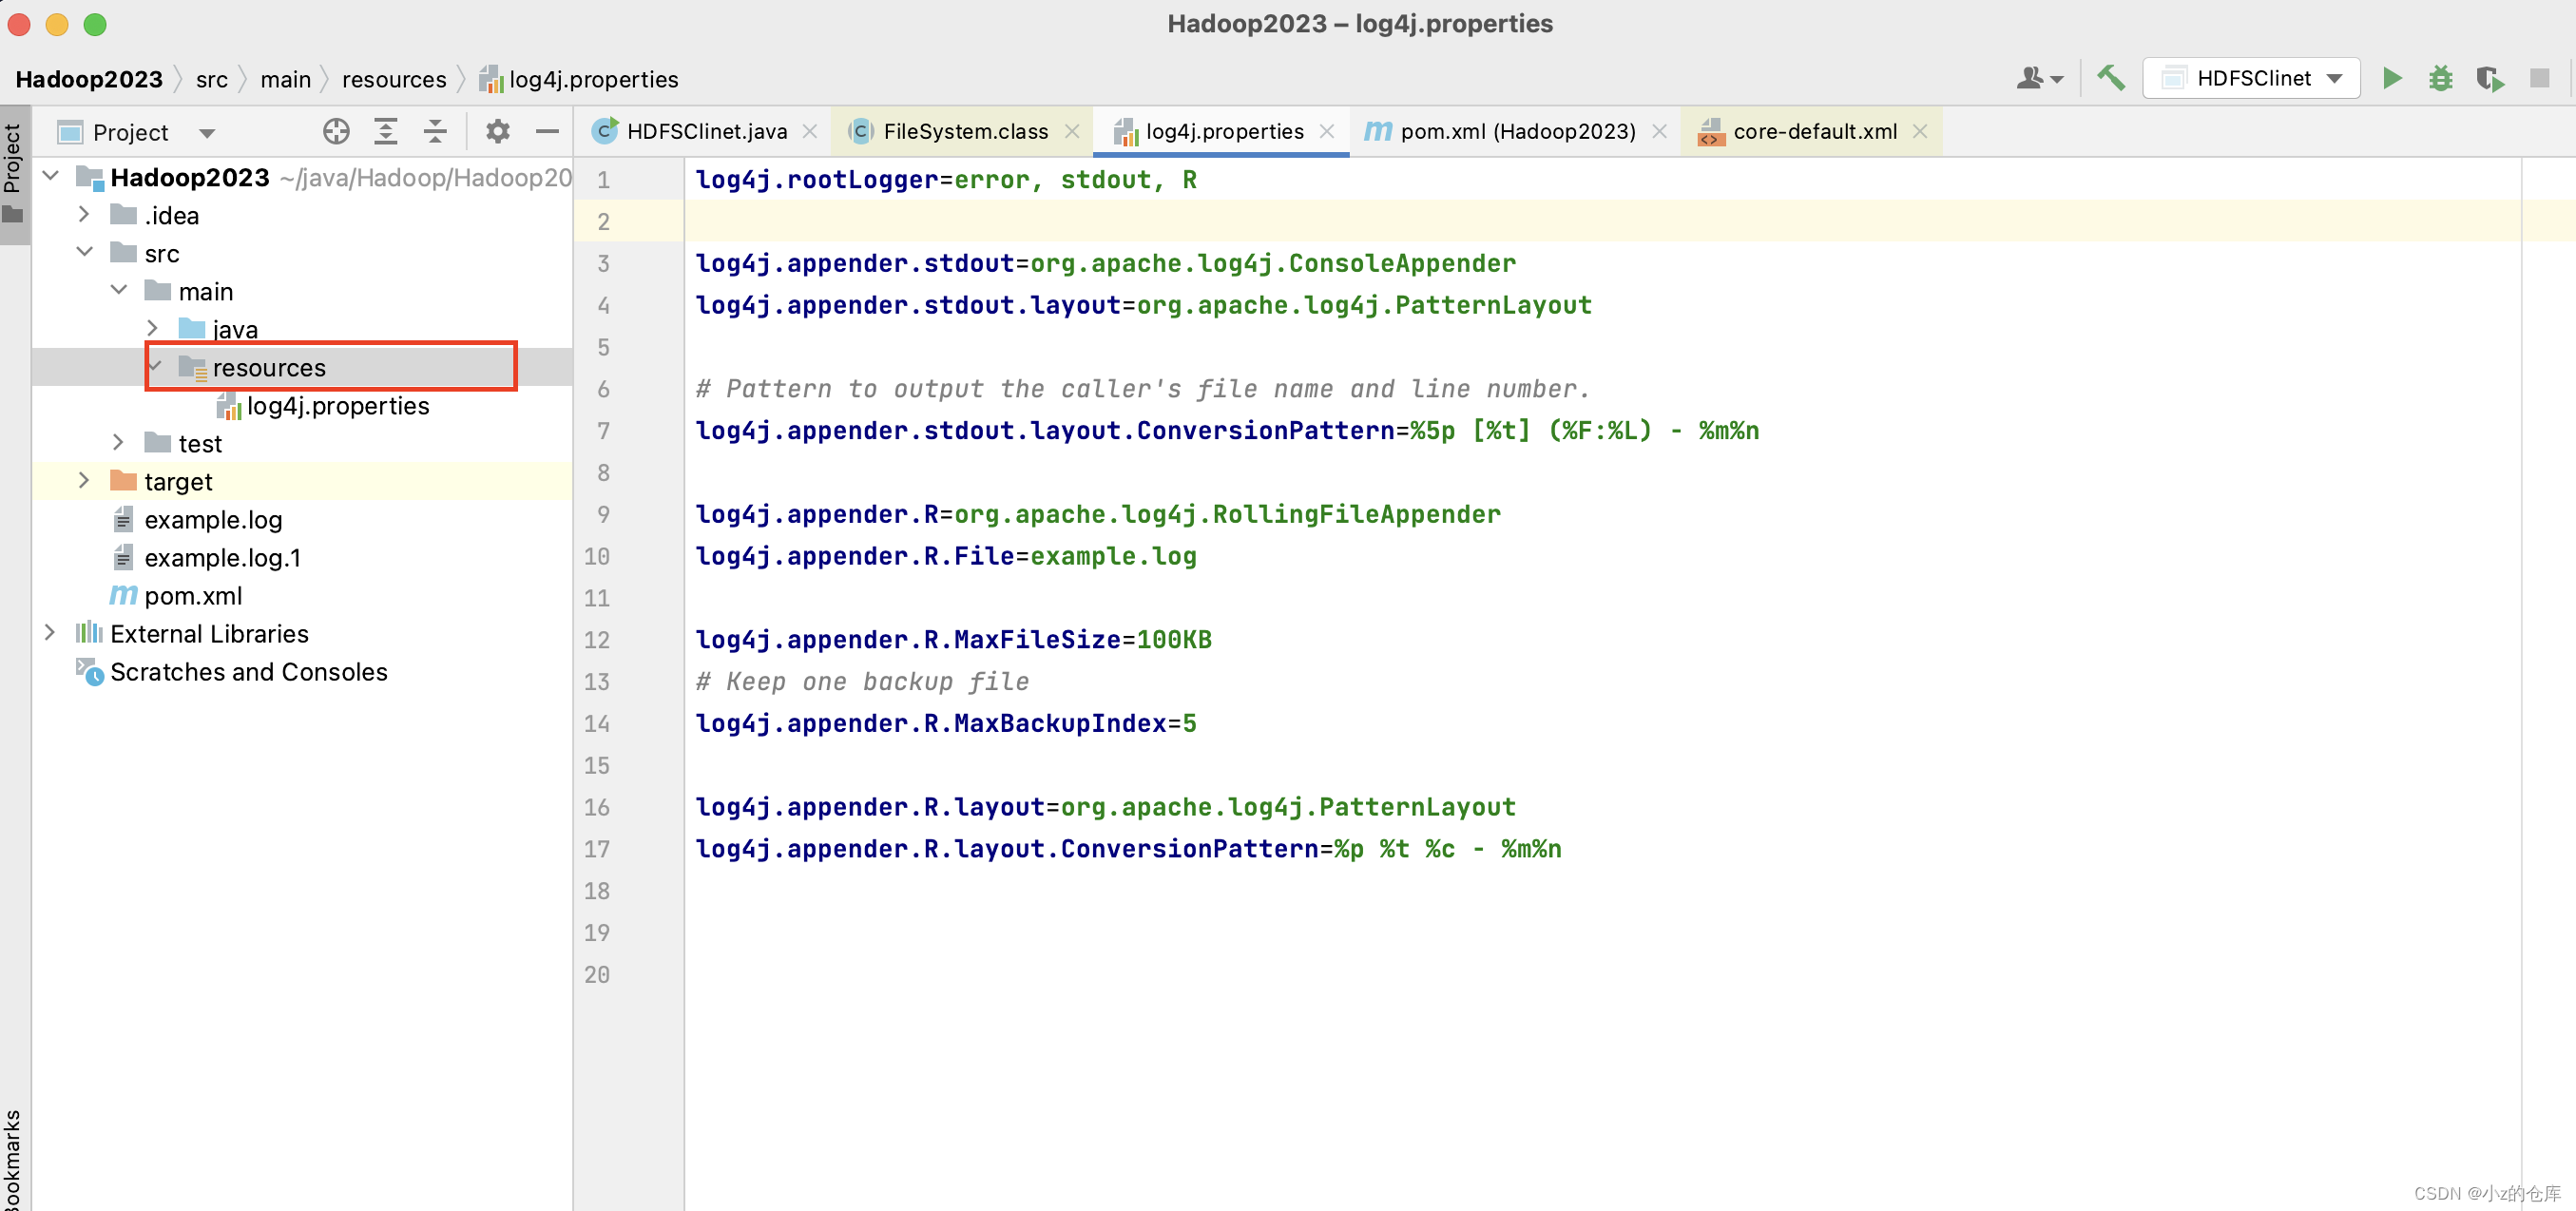Open Project panel settings gear

coord(497,131)
